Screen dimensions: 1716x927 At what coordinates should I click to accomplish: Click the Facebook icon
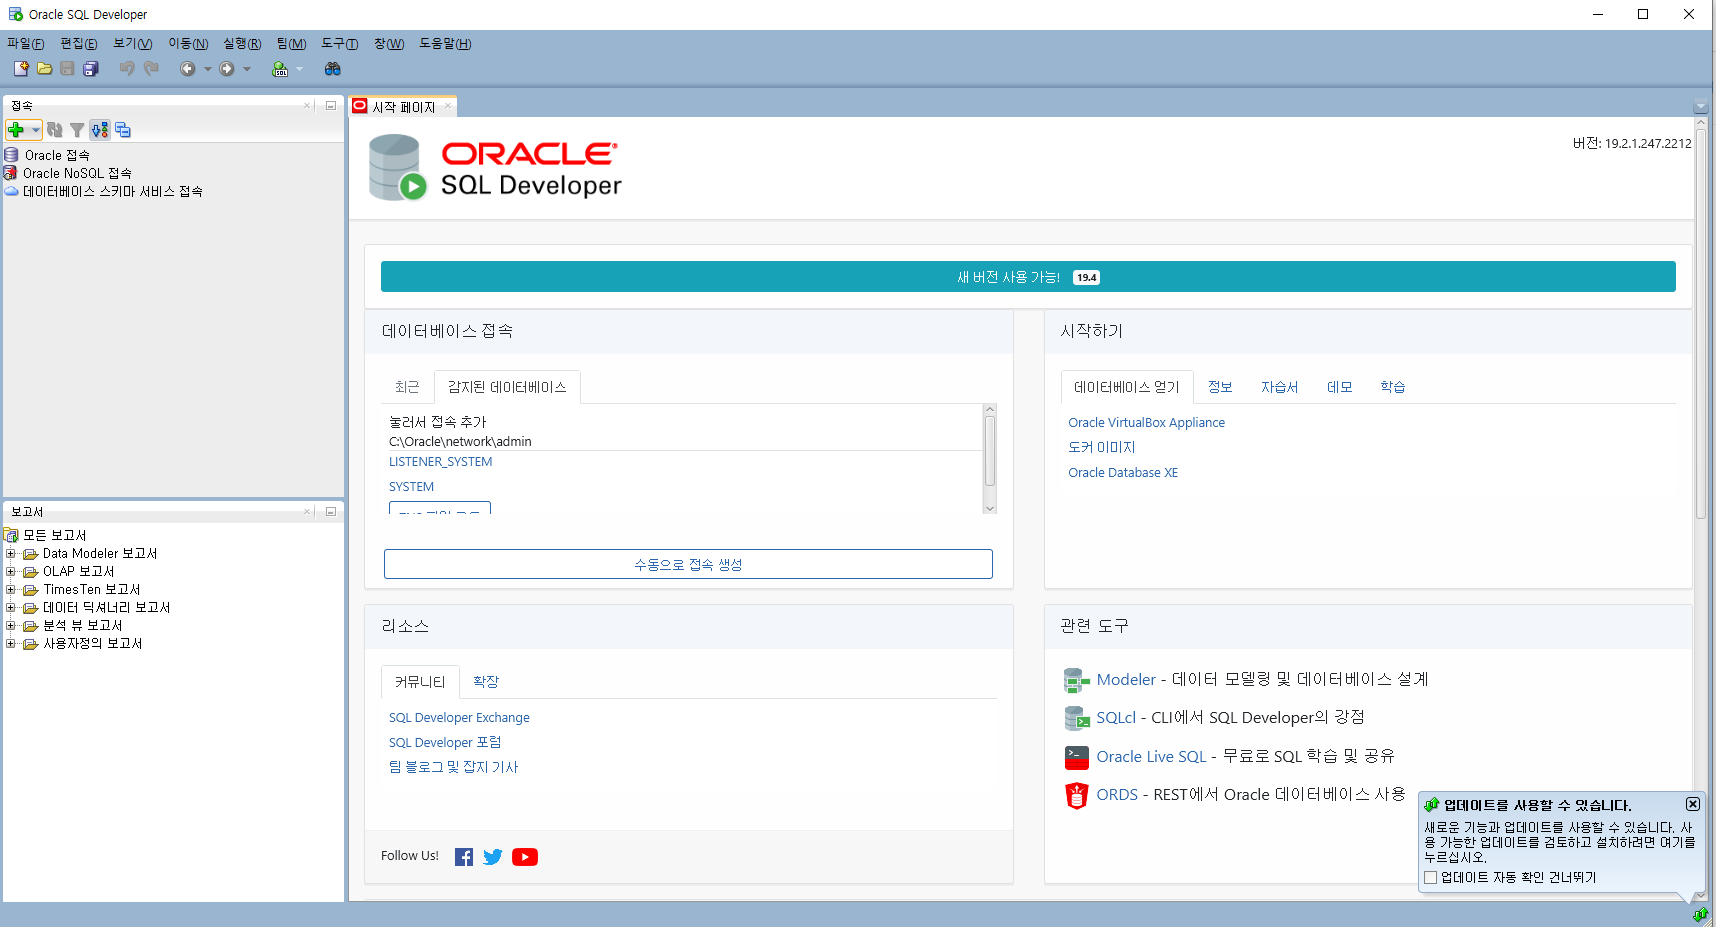coord(464,857)
